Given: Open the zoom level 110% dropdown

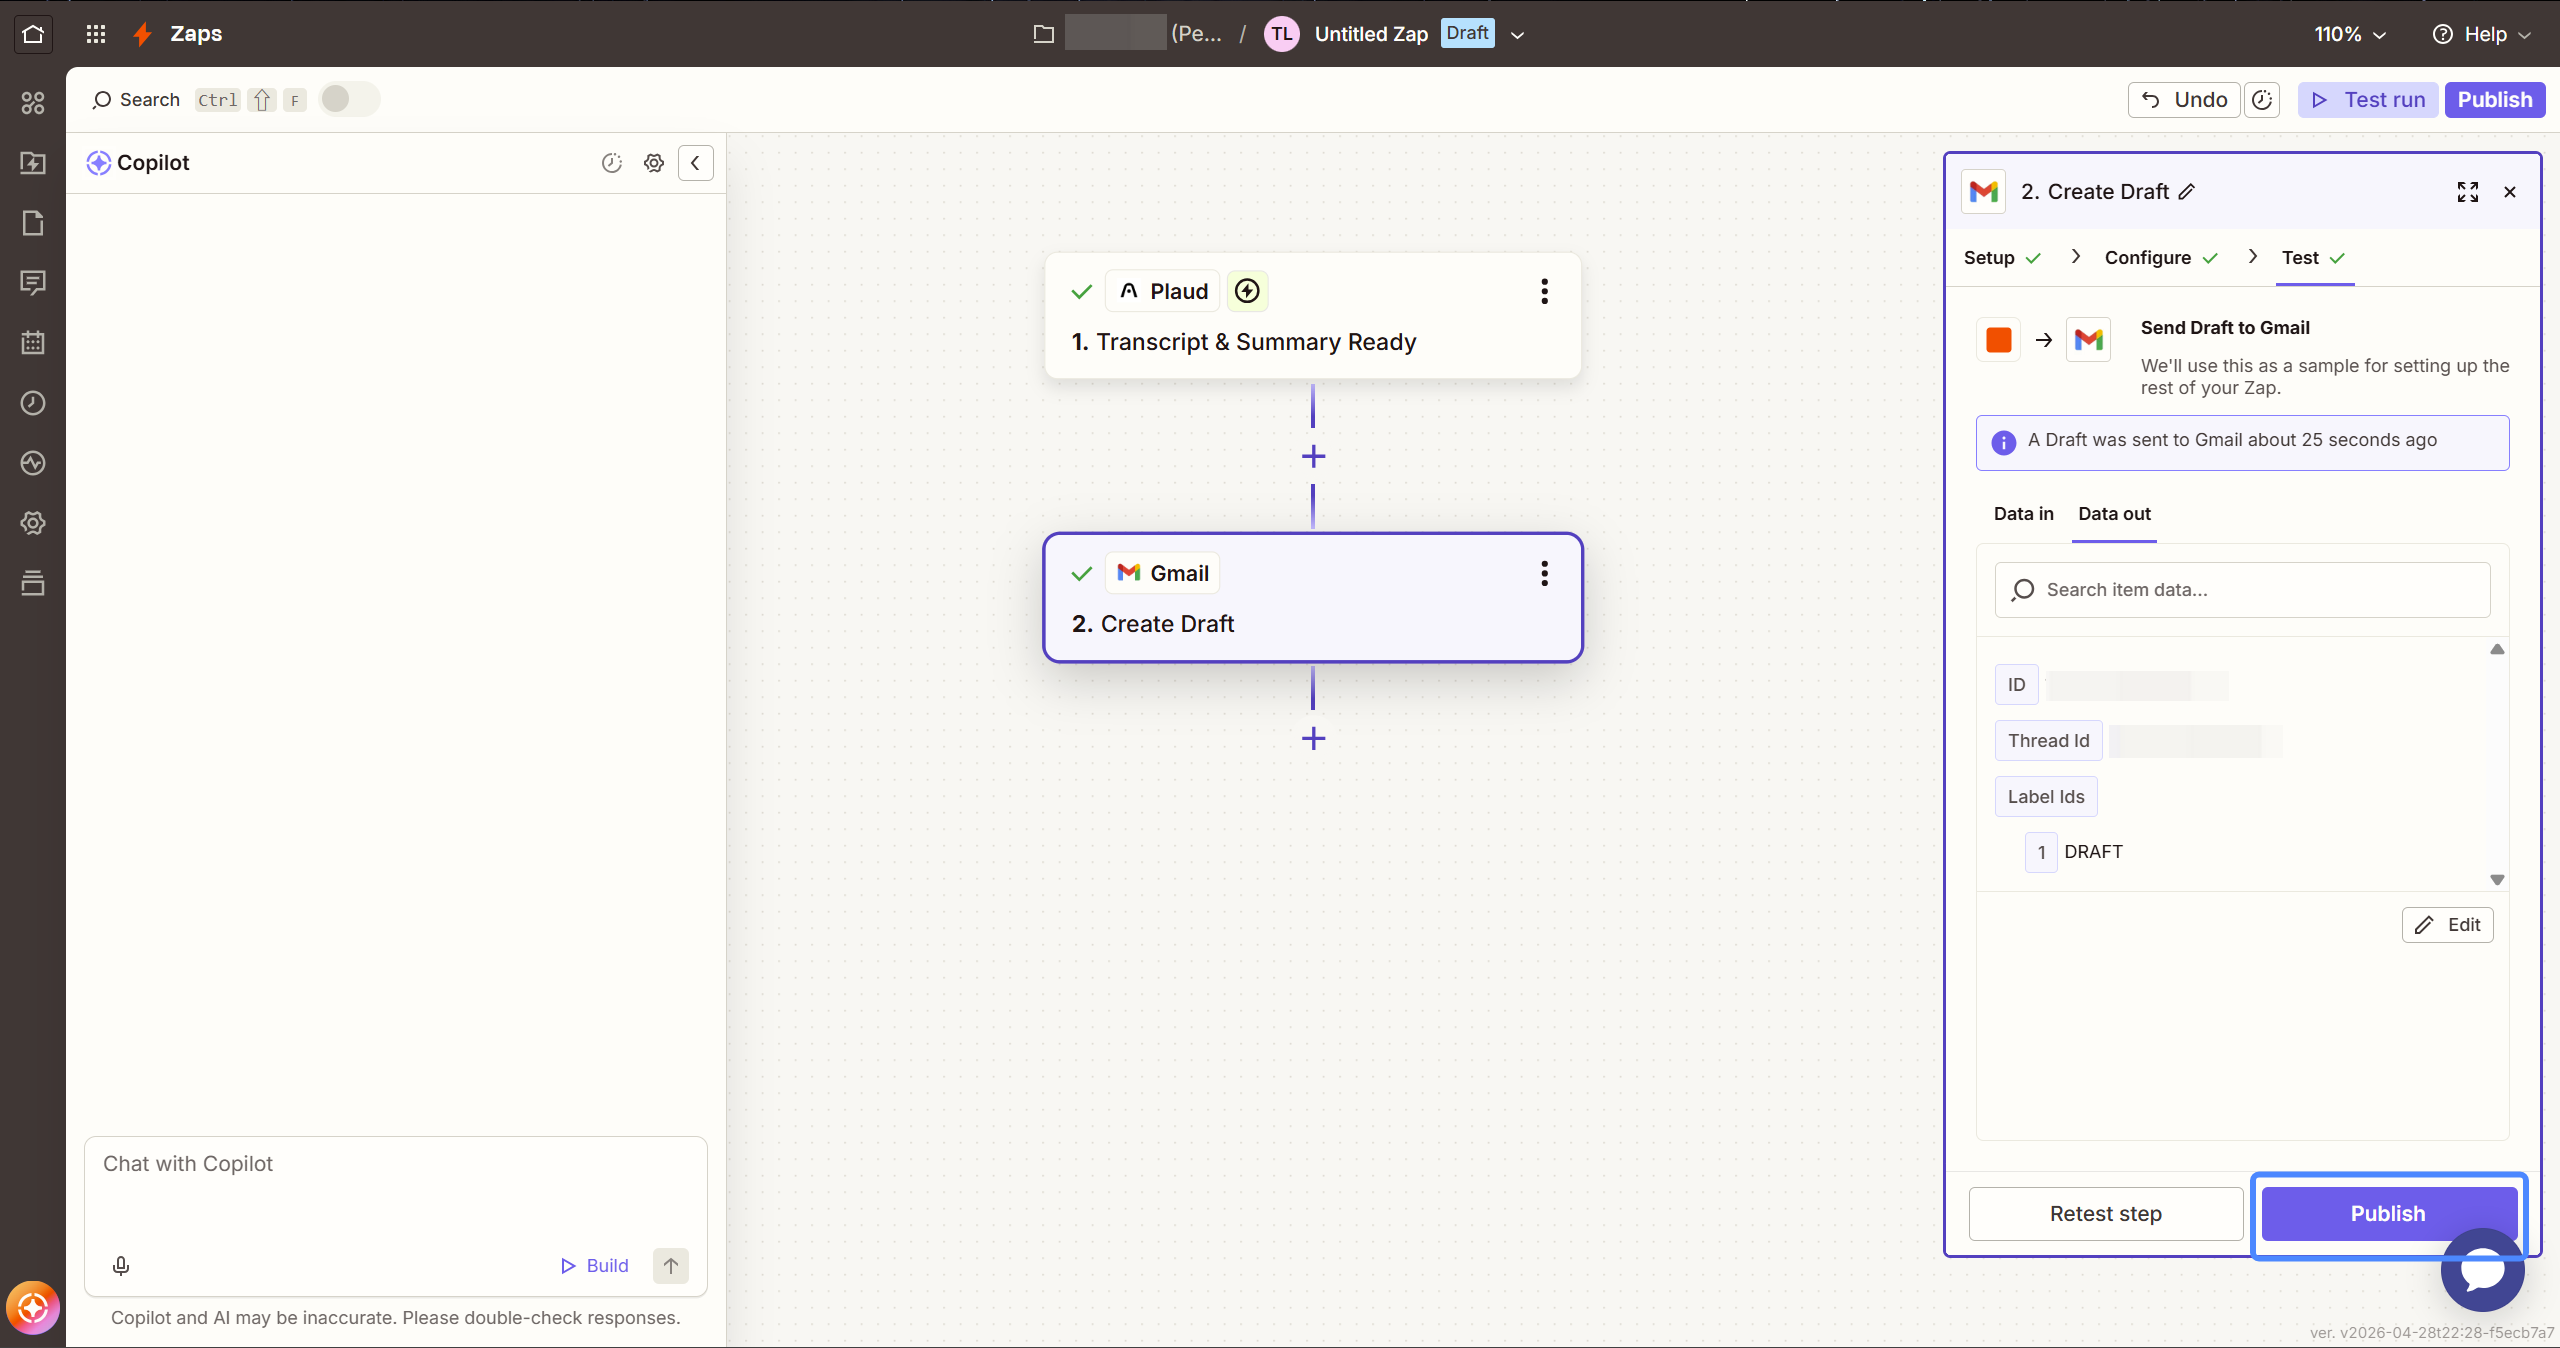Looking at the screenshot, I should (2350, 34).
